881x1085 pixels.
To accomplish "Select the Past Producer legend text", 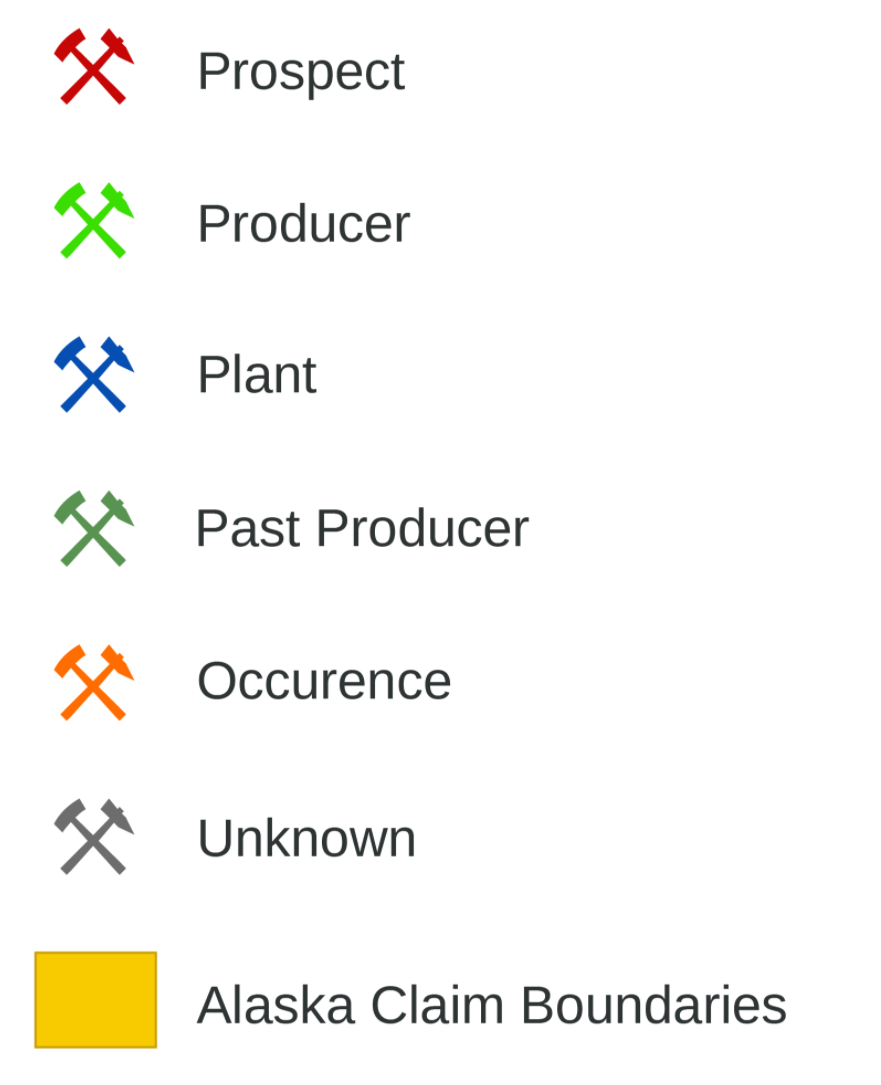I will coord(362,529).
